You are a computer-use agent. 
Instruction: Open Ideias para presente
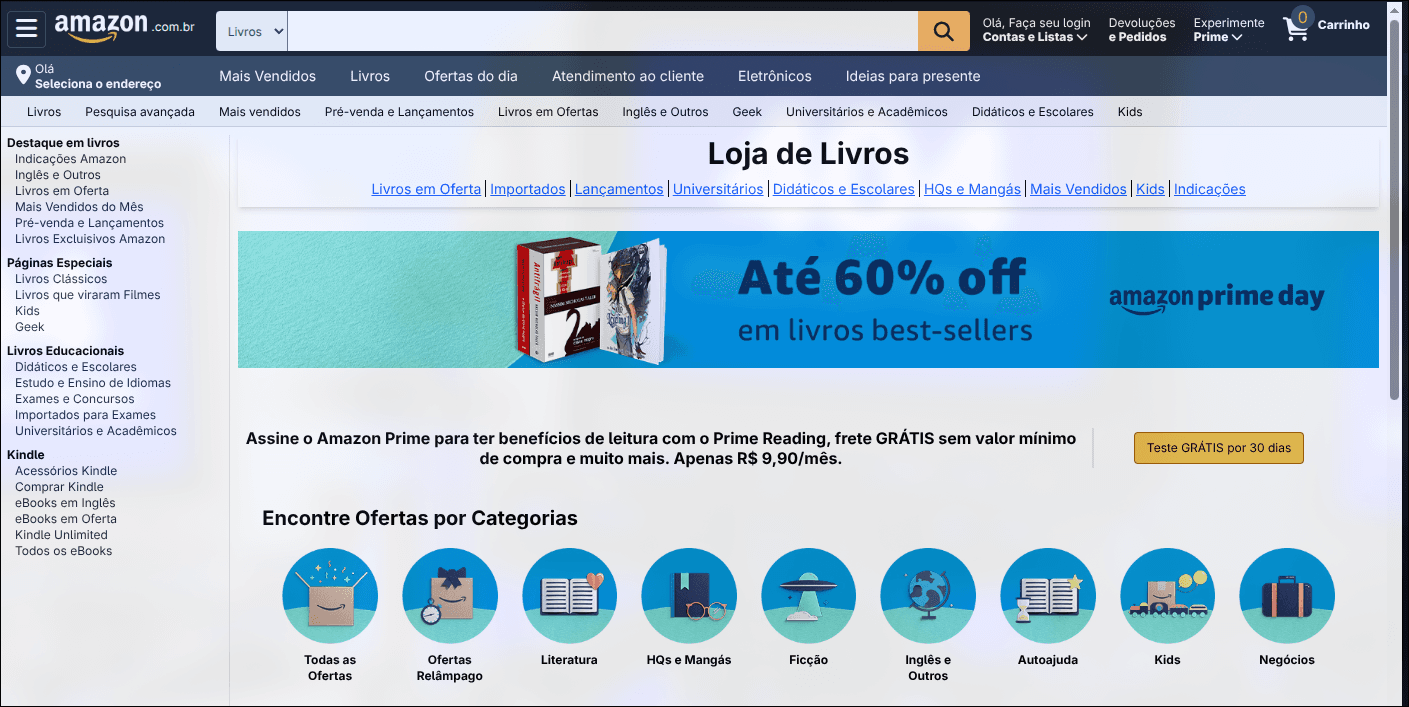click(913, 76)
